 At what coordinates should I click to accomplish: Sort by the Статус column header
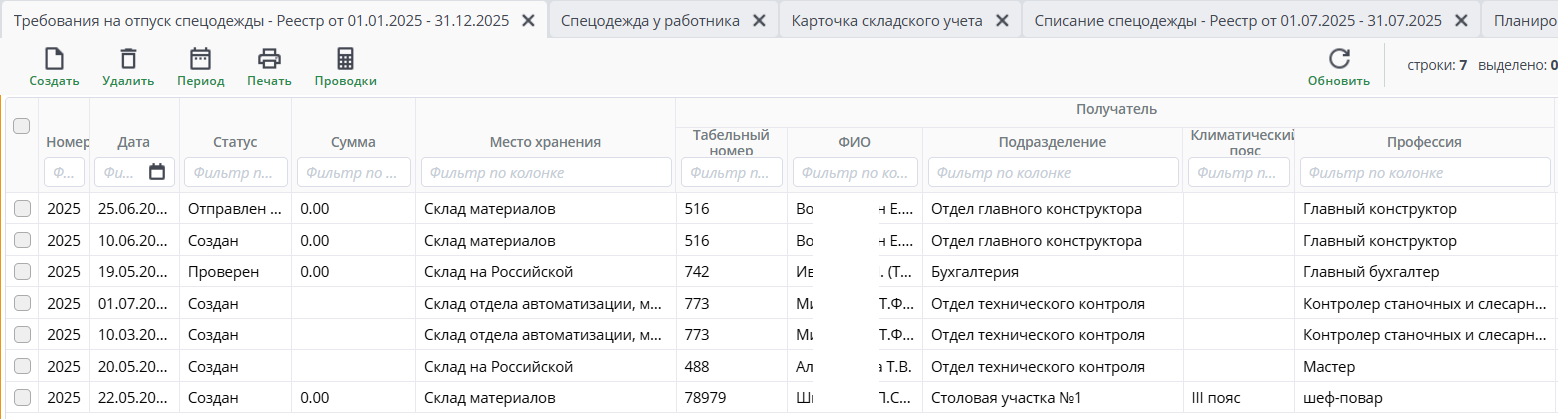235,142
